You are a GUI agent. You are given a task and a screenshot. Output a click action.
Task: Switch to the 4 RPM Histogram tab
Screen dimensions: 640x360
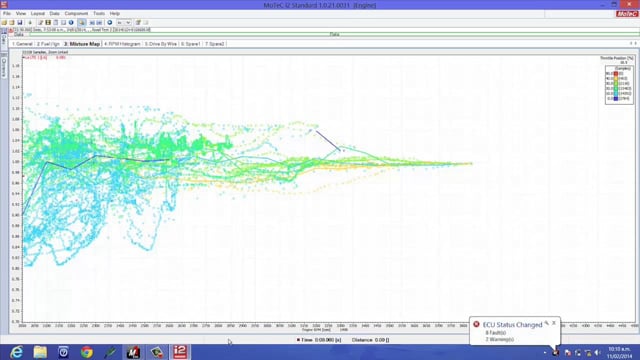point(122,44)
